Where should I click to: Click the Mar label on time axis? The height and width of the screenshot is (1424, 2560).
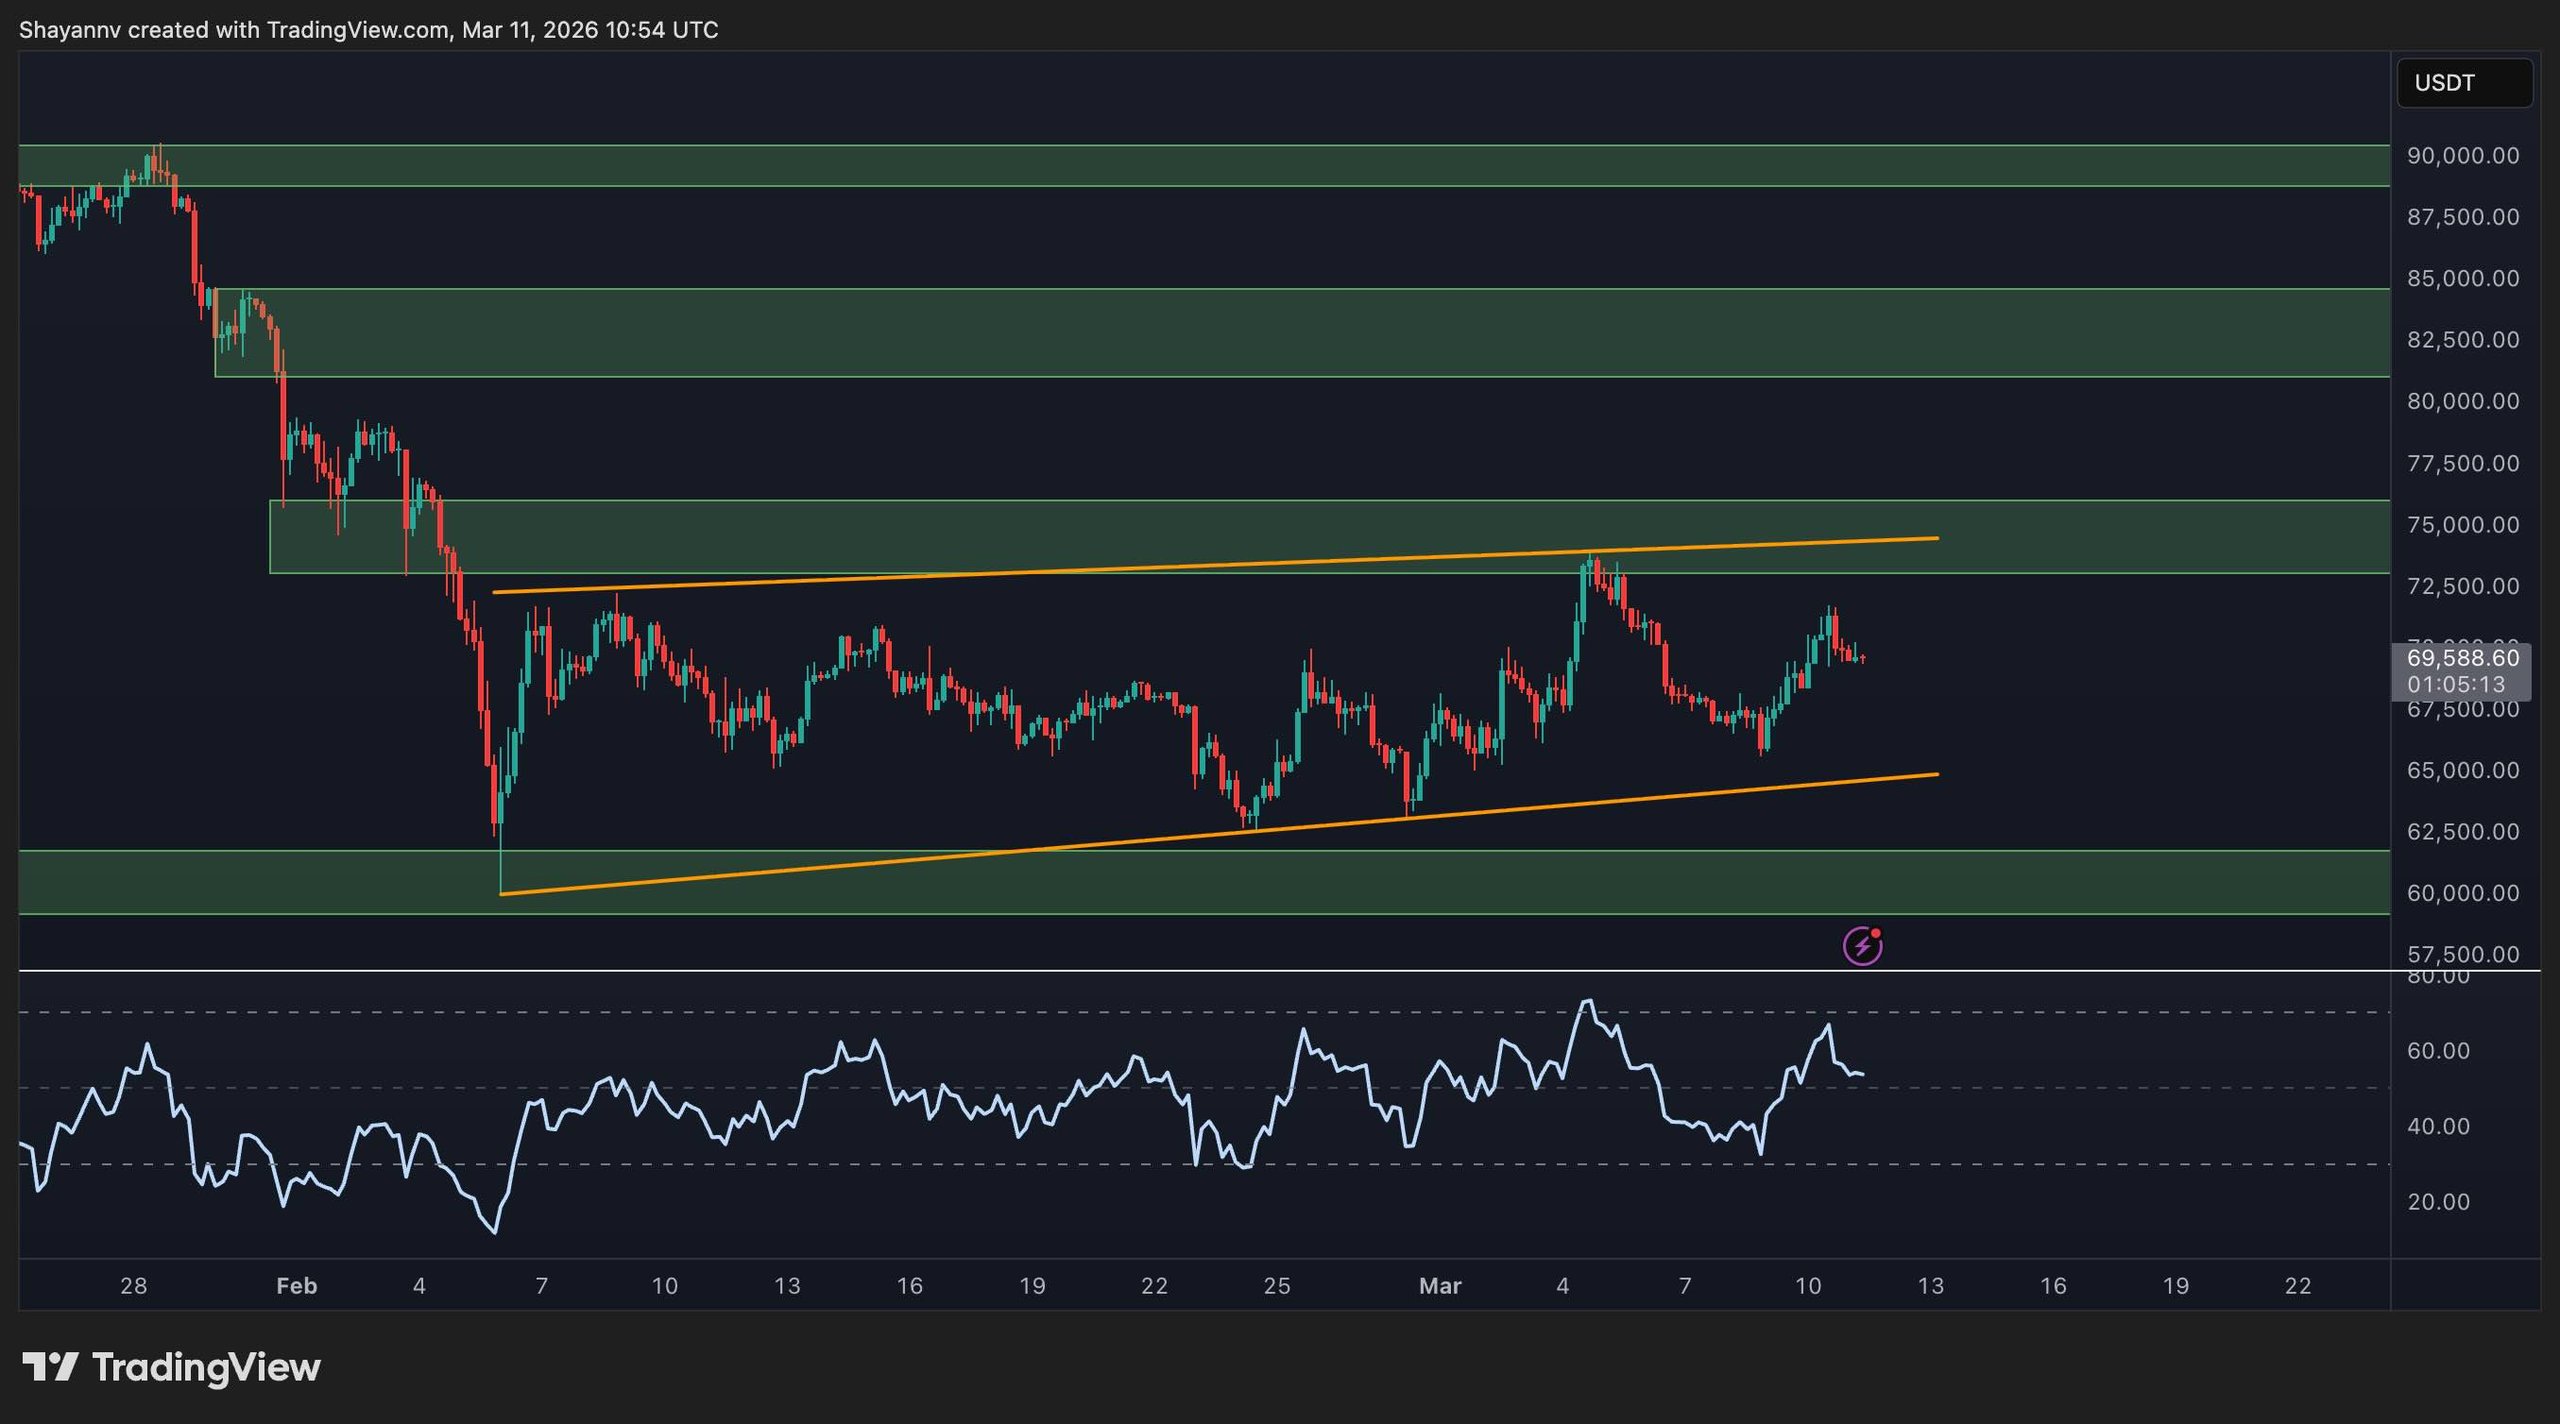pyautogui.click(x=1440, y=1286)
